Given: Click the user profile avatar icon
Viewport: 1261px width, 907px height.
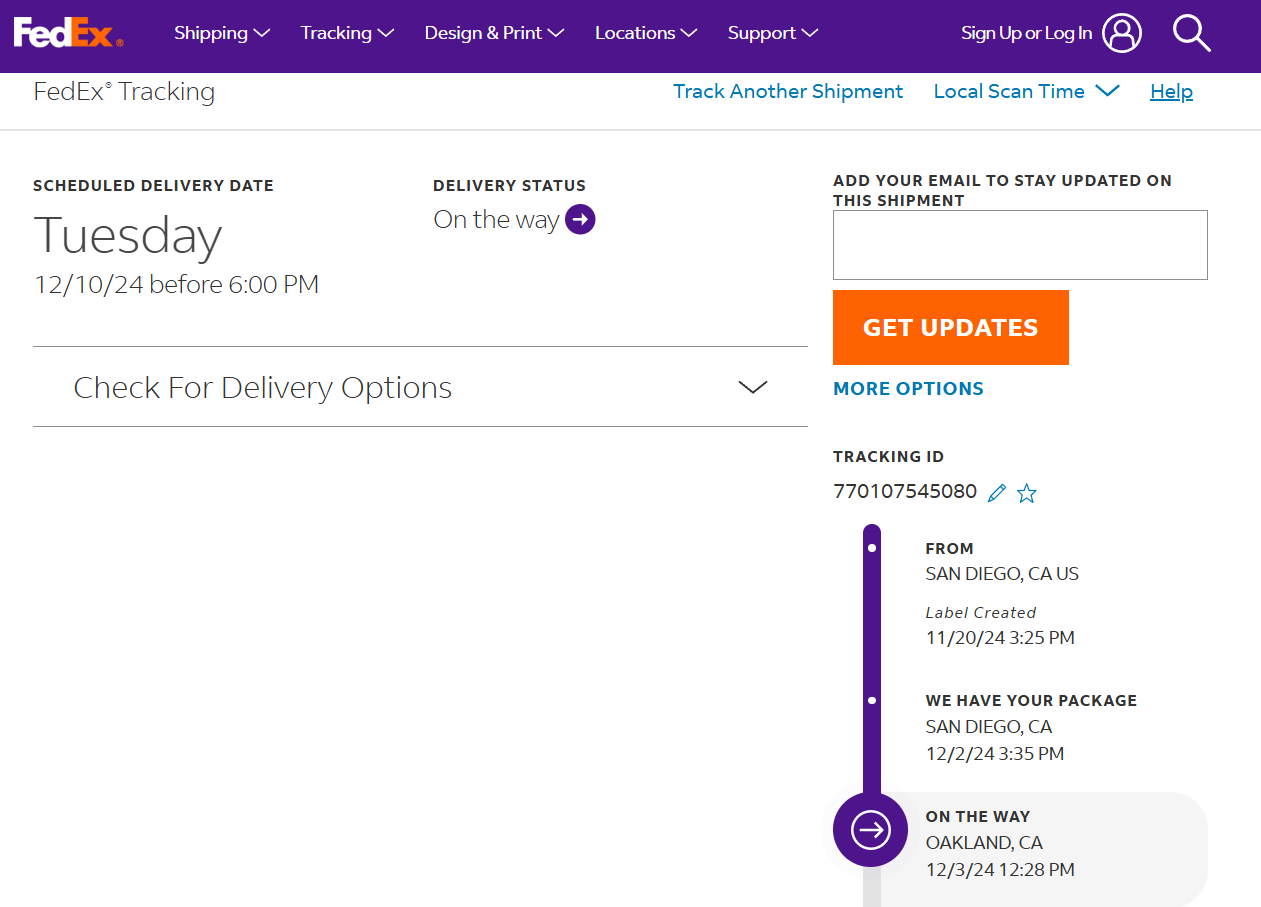Looking at the screenshot, I should [x=1122, y=33].
